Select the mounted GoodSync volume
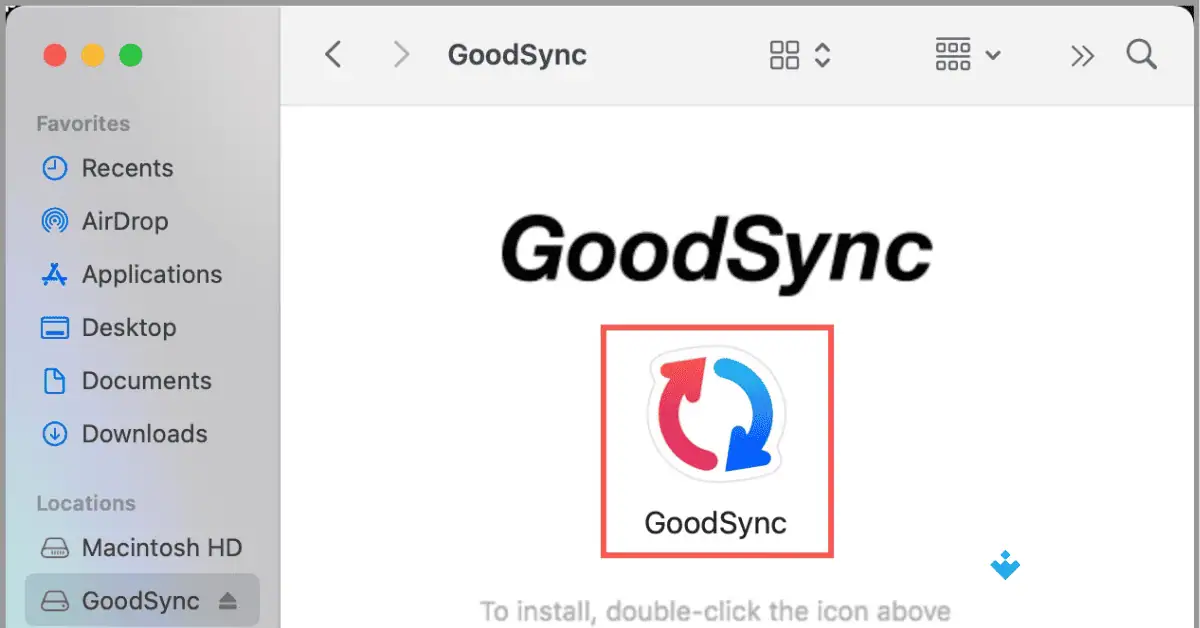1200x628 pixels. [x=140, y=601]
